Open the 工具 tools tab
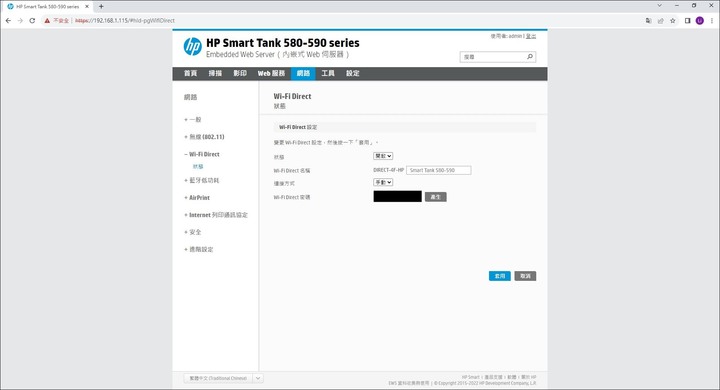 pyautogui.click(x=328, y=73)
